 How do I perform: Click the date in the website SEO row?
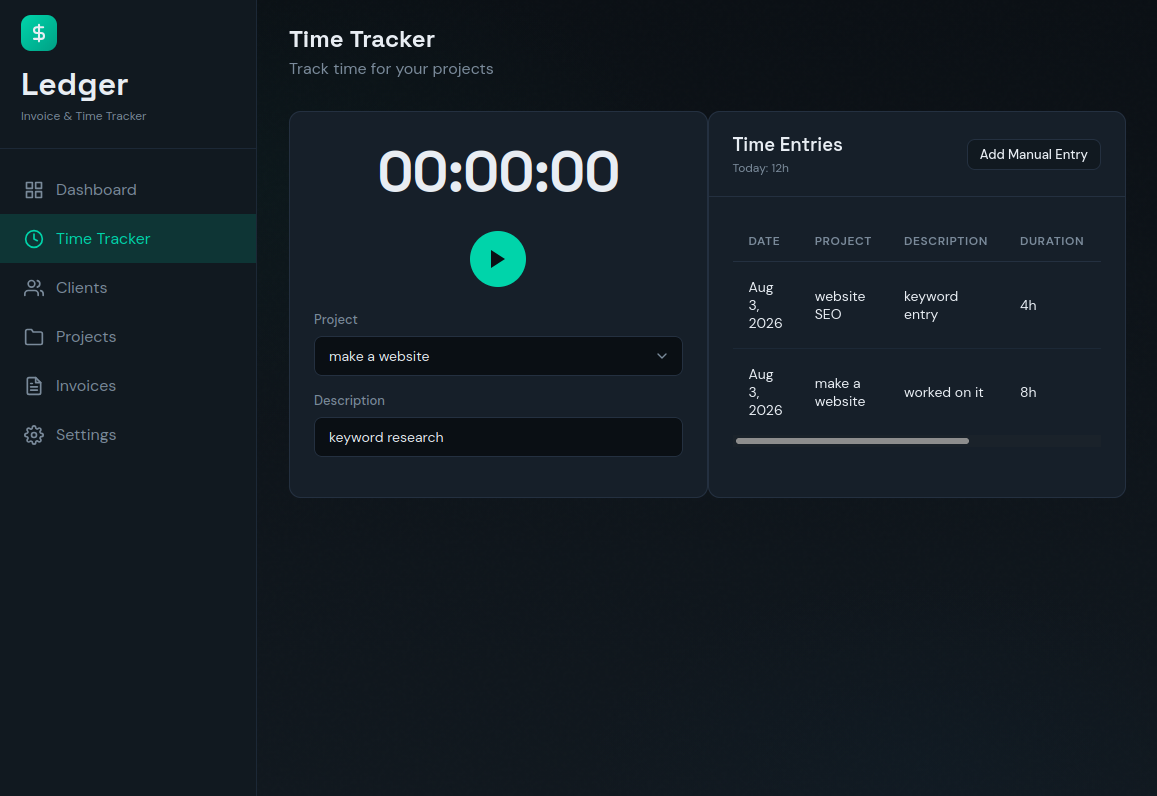[765, 305]
